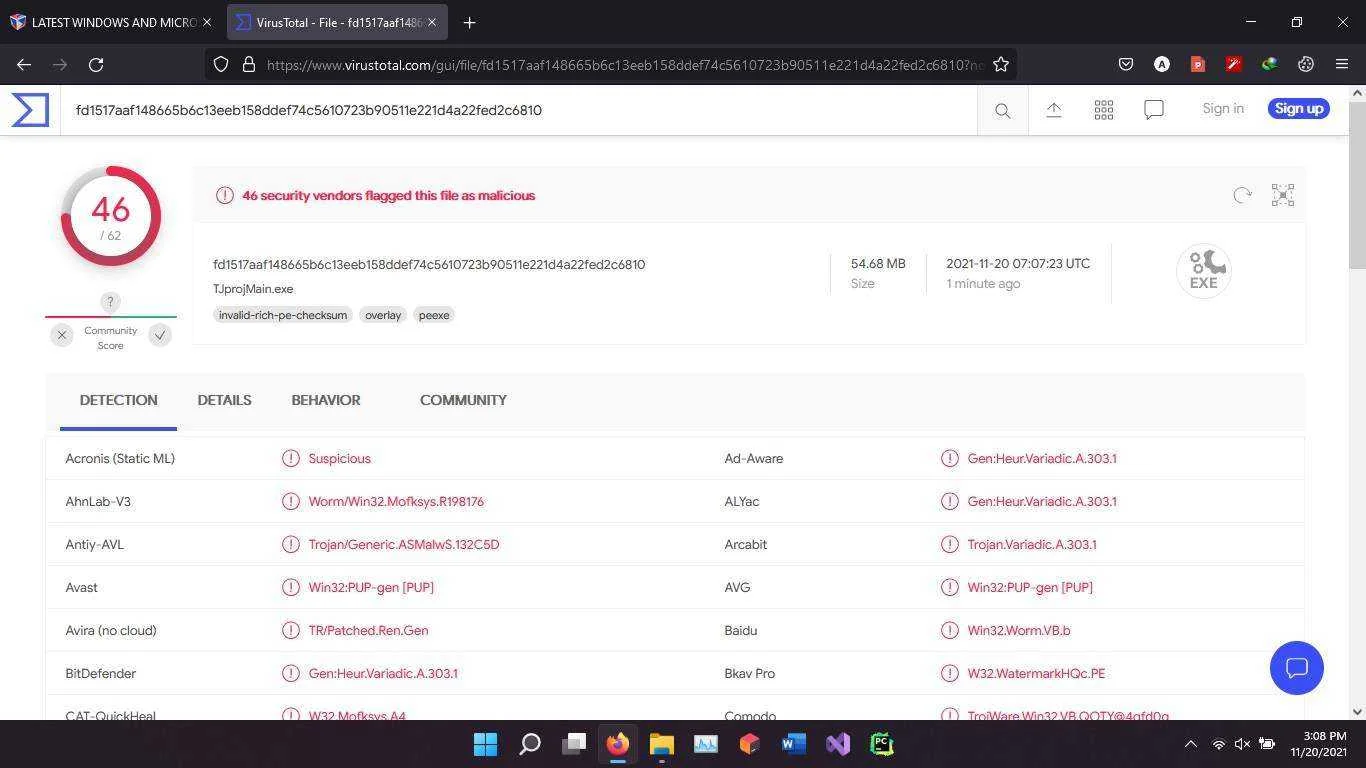Open the blue chat bubble button

1297,668
